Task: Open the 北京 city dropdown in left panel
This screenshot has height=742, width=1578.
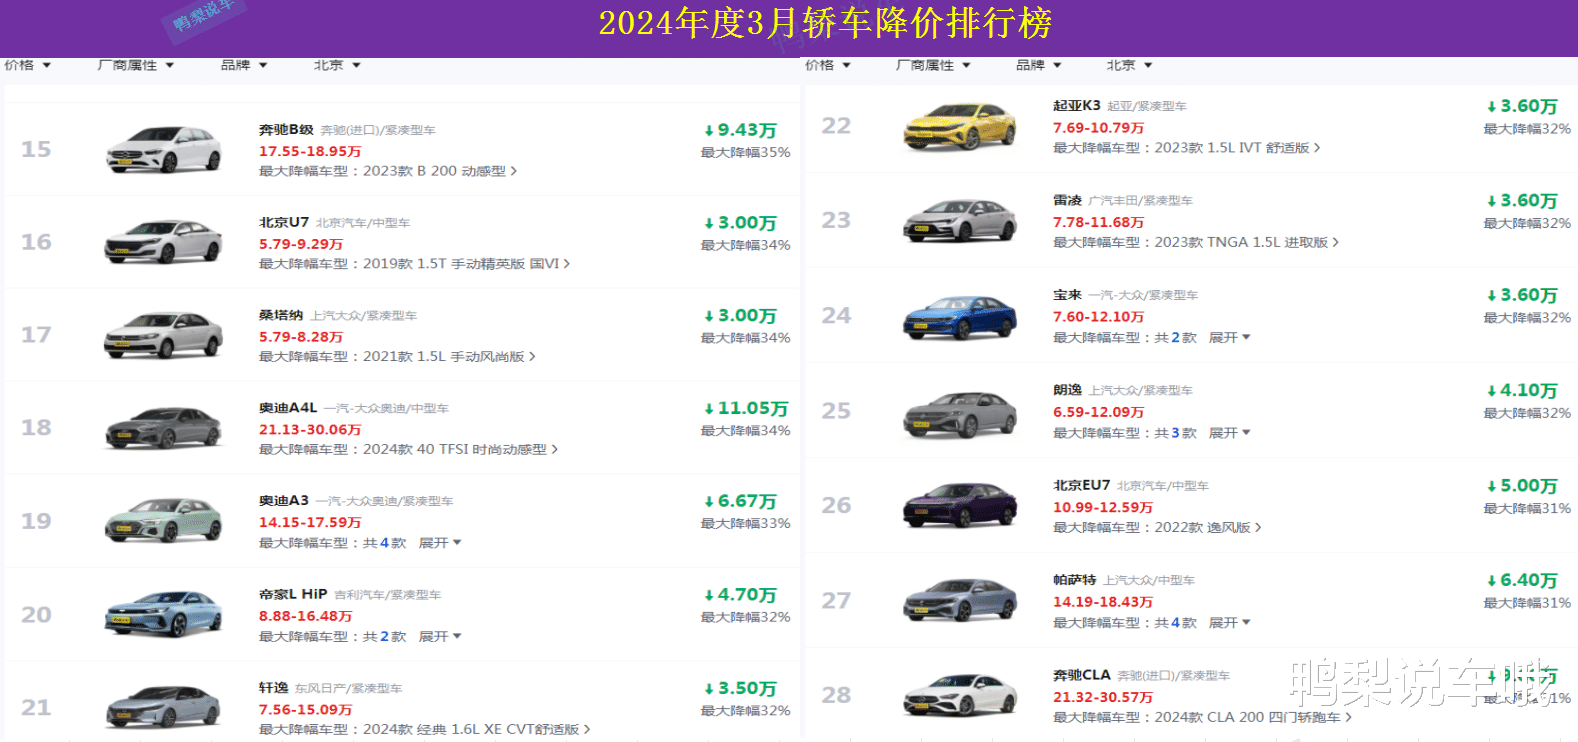Action: (x=337, y=65)
